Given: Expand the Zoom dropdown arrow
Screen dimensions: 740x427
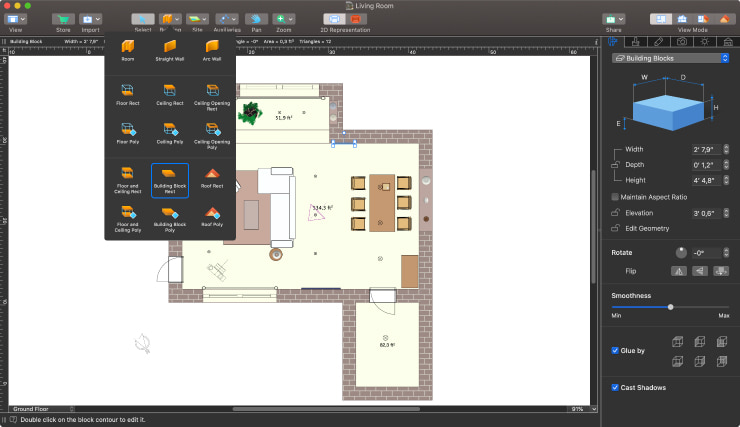Looking at the screenshot, I should (291, 19).
